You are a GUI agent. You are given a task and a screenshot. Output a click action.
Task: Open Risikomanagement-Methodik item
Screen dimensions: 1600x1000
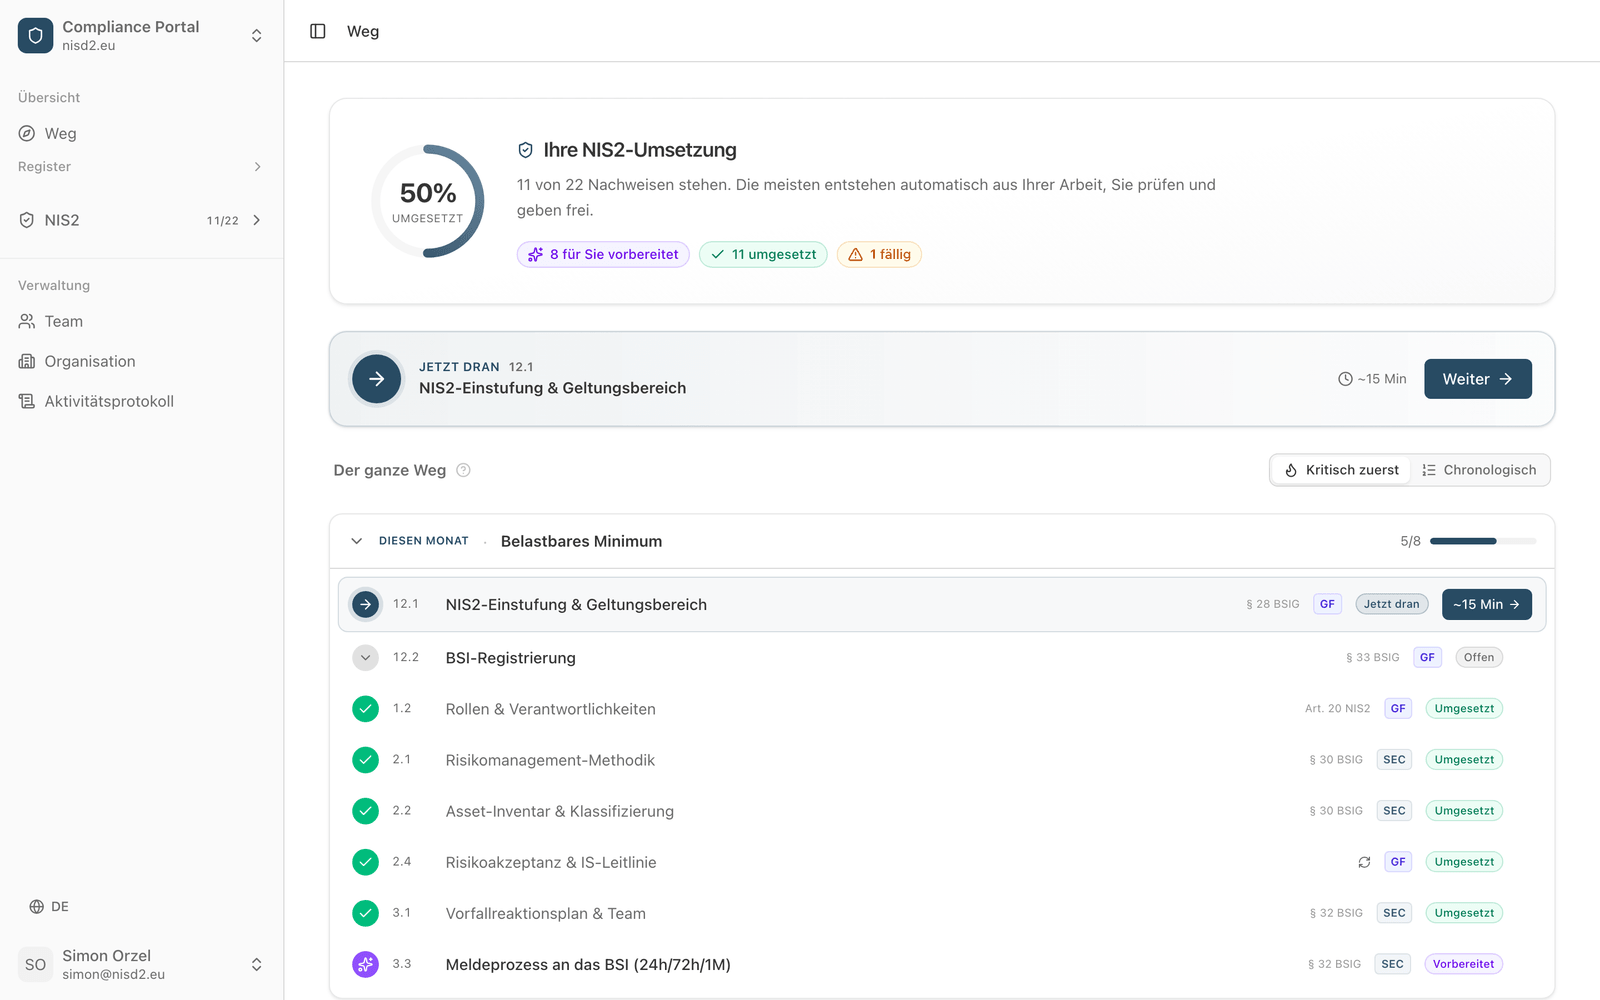(x=550, y=760)
